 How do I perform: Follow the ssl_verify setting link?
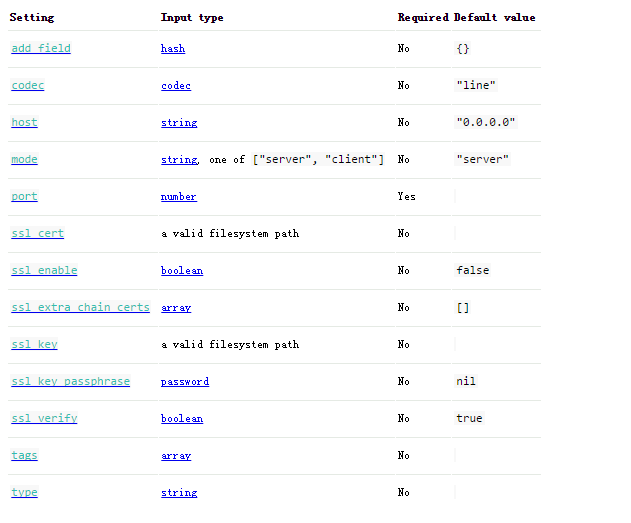(x=44, y=419)
